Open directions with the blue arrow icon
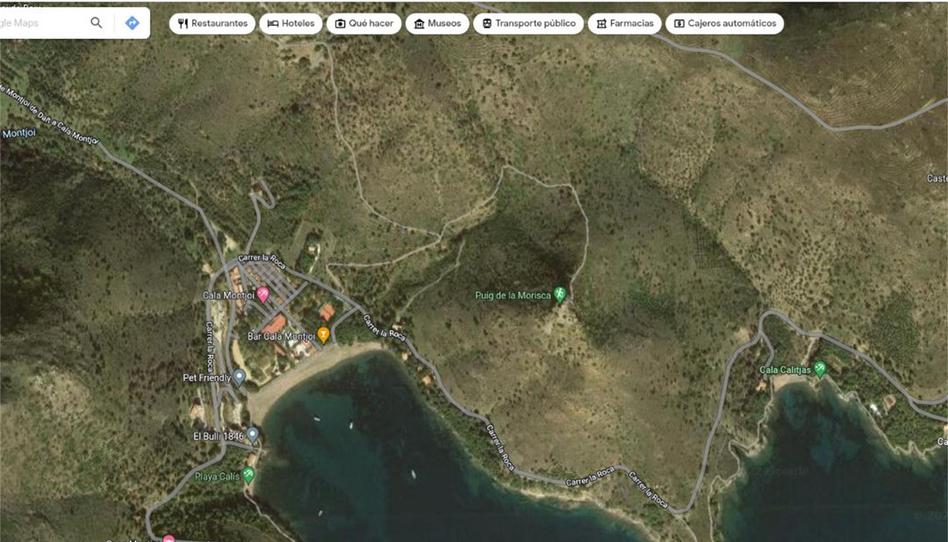The height and width of the screenshot is (542, 948). pos(132,23)
